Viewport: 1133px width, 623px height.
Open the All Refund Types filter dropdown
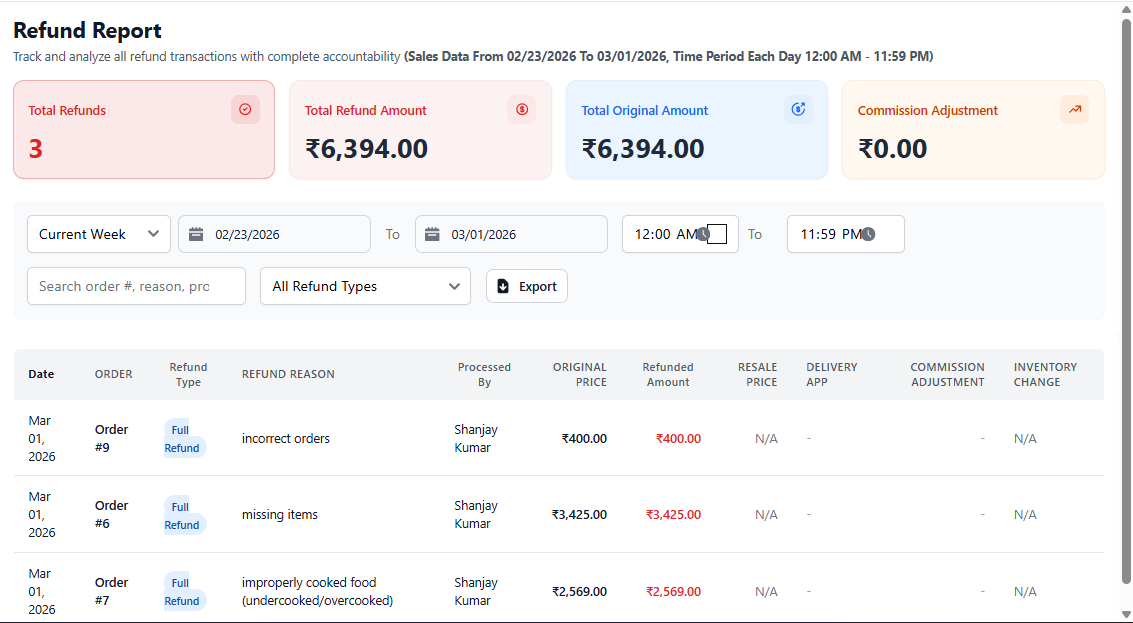click(x=365, y=285)
